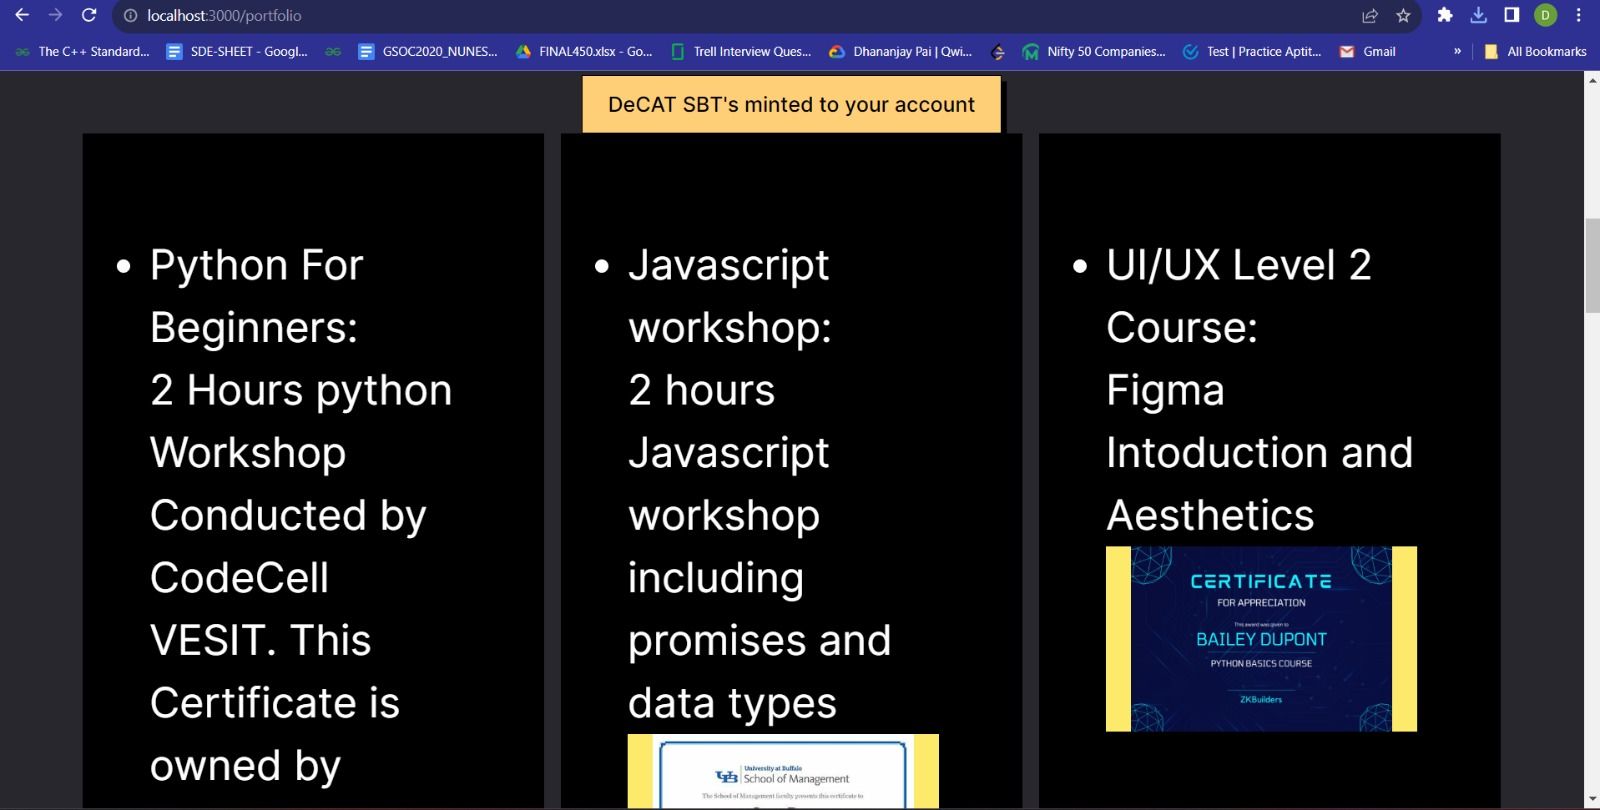Click the 'Figma Intoduction and Aesthetics' text
The image size is (1600, 810).
pyautogui.click(x=1260, y=453)
